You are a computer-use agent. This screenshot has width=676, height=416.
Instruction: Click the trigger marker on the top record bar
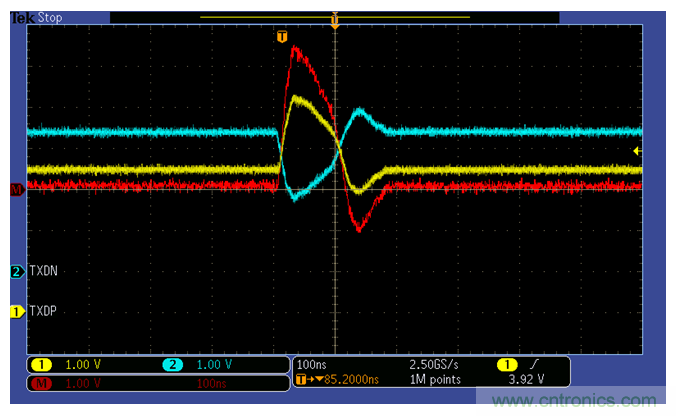[x=334, y=18]
